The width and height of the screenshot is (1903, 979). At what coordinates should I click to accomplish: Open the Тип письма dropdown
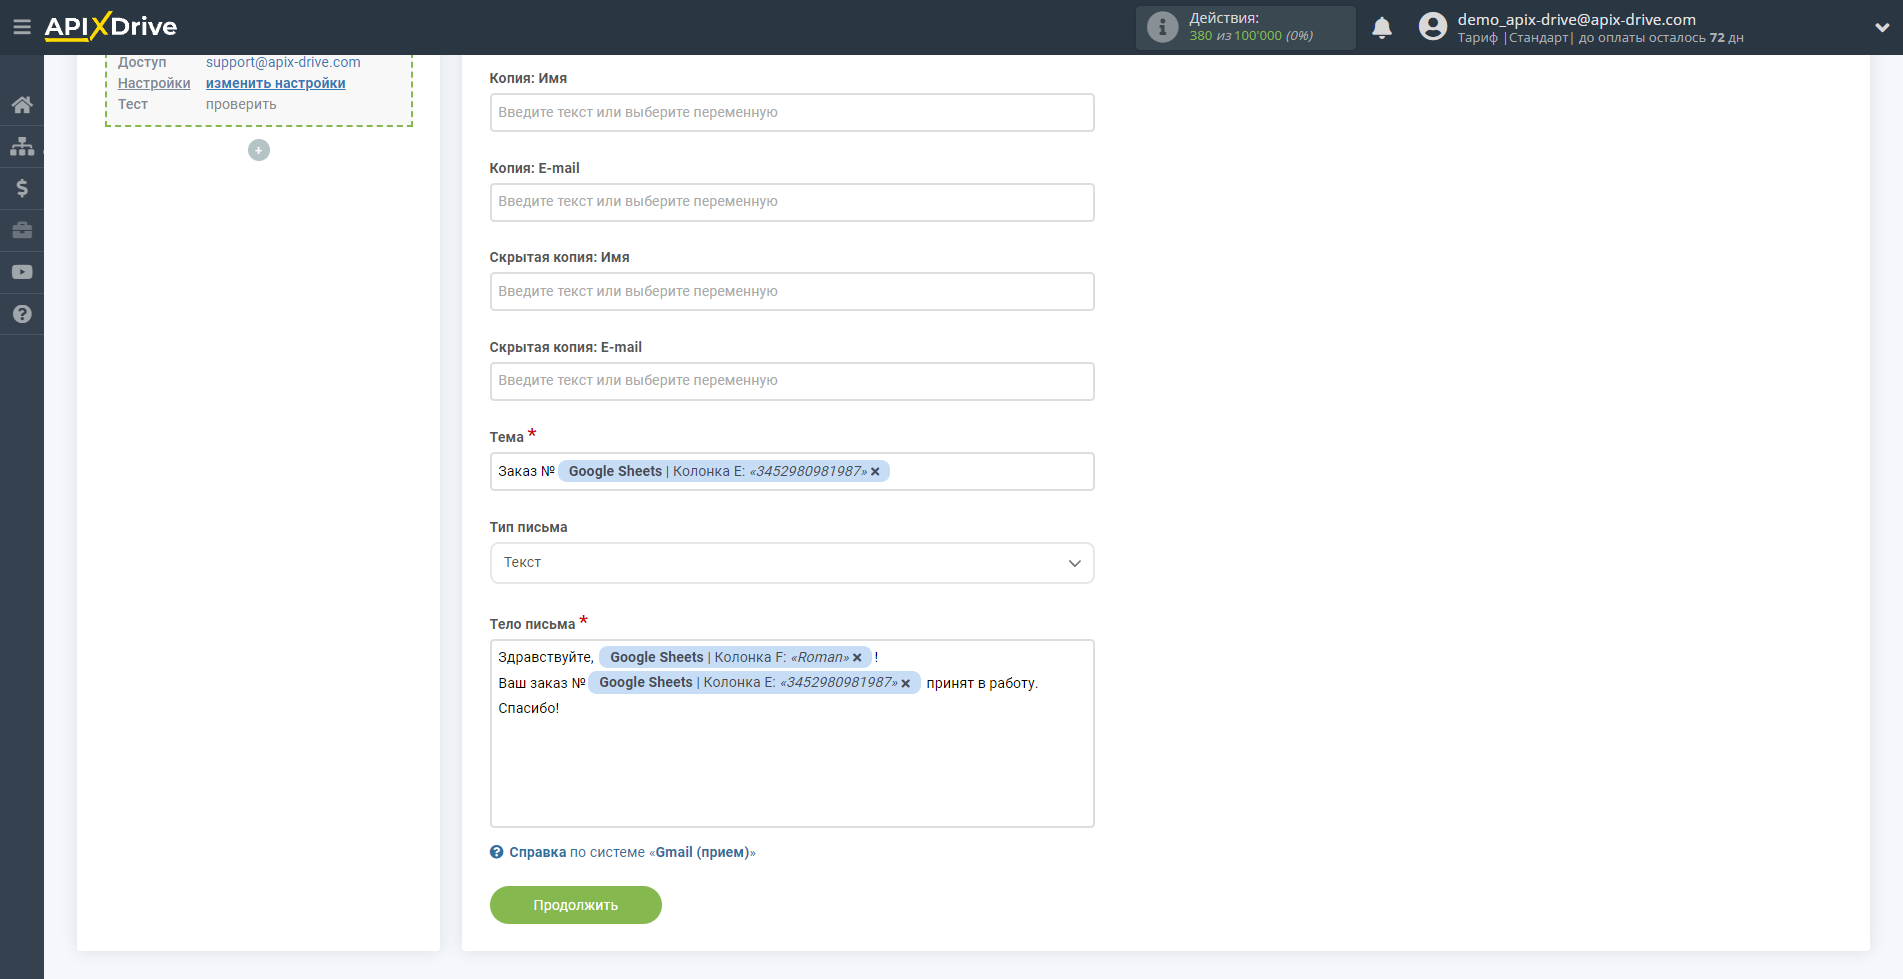point(792,563)
